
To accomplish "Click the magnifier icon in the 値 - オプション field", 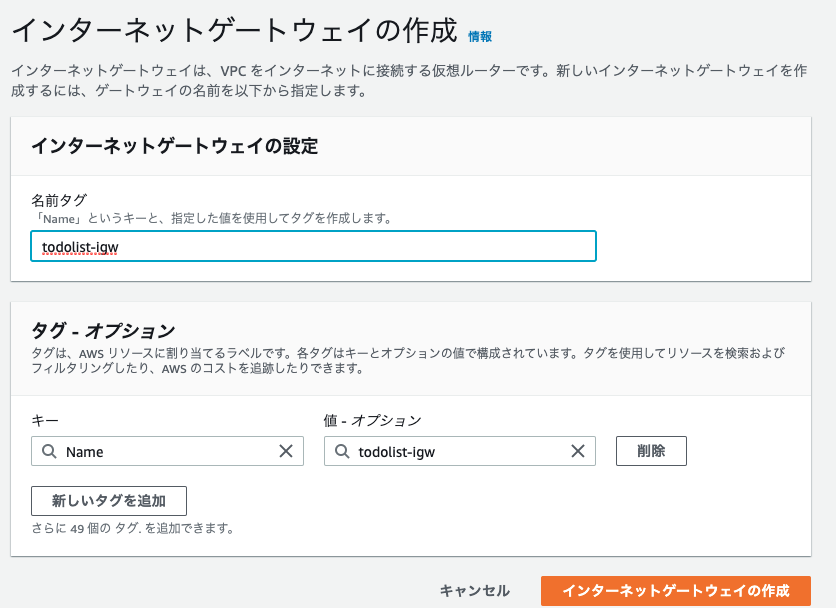I will click(x=342, y=451).
